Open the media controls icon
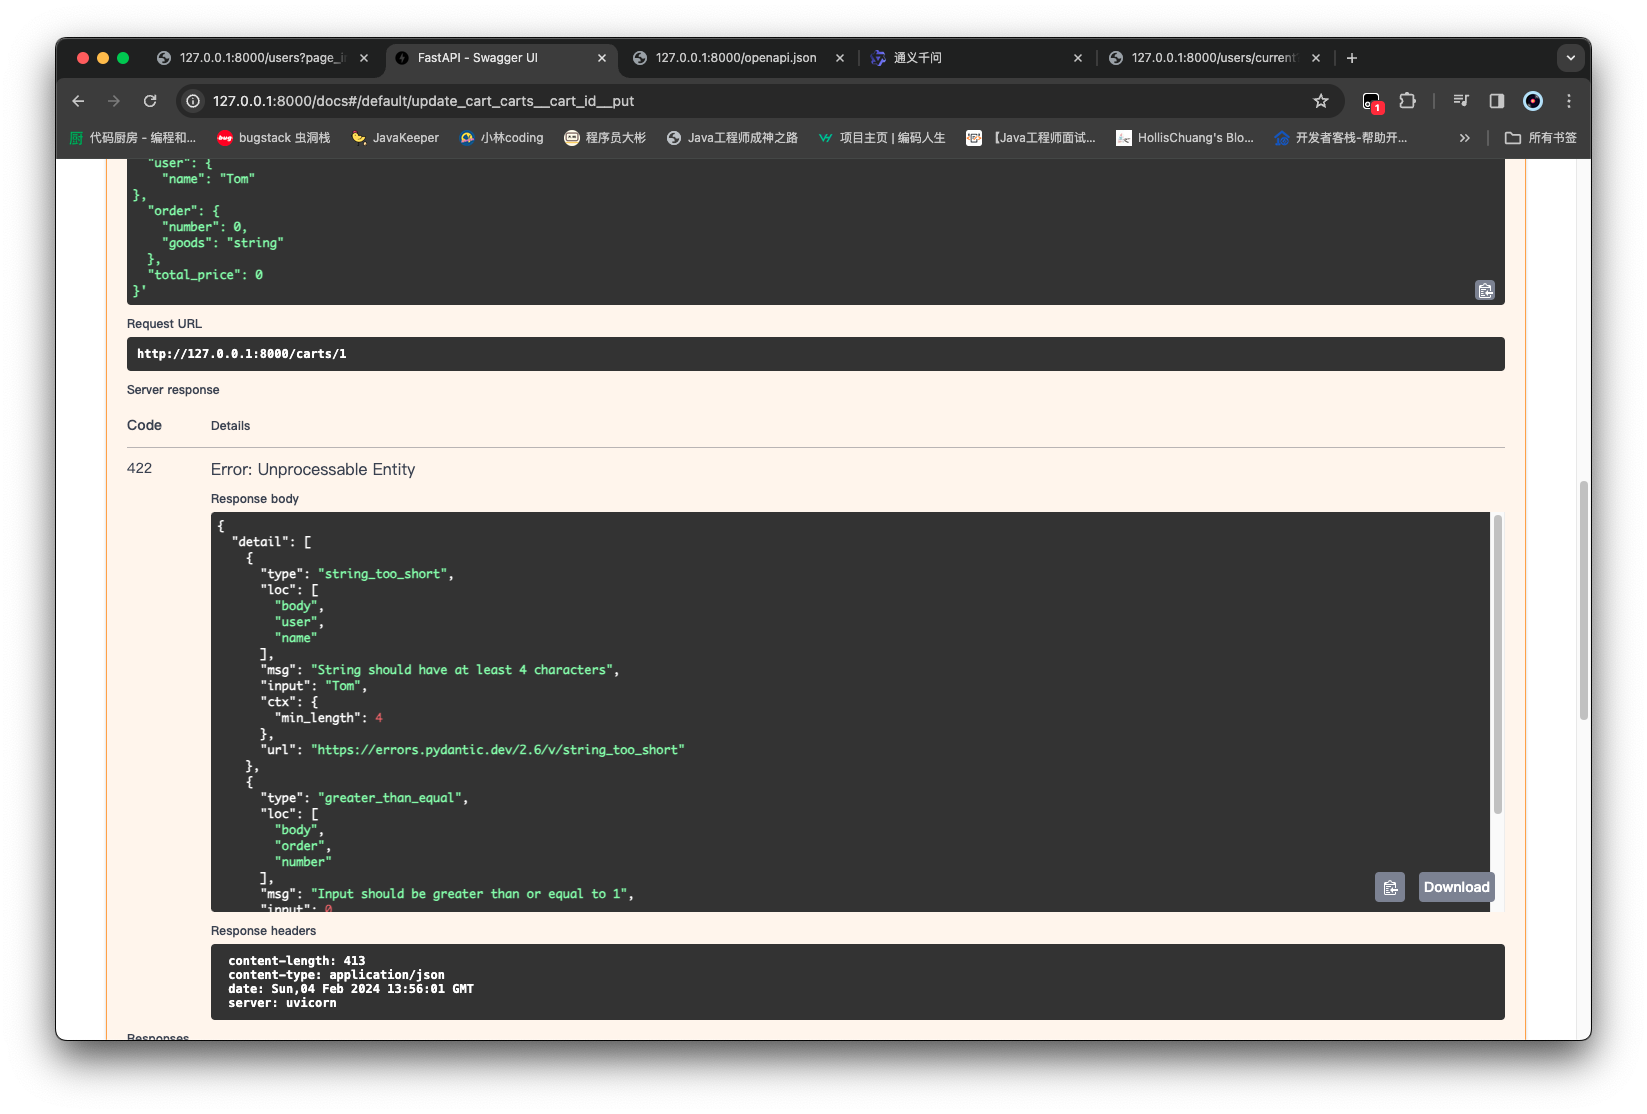 point(1461,101)
